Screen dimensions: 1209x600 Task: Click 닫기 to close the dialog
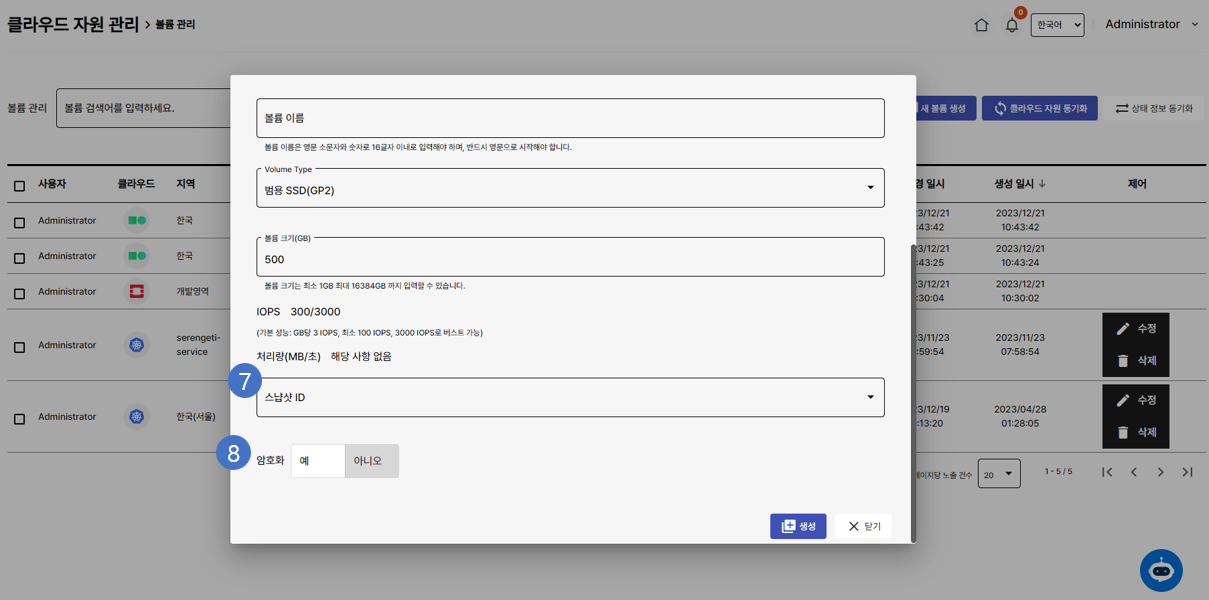864,526
